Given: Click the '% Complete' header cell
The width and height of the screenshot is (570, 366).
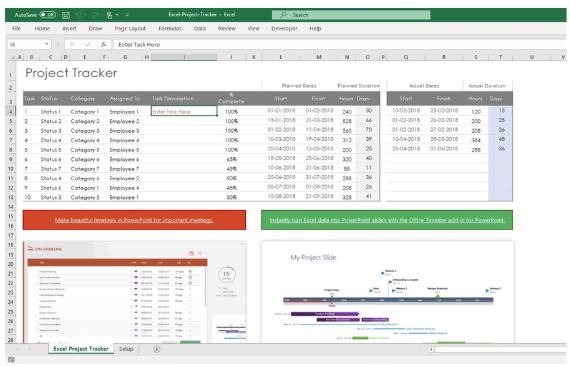Looking at the screenshot, I should (x=231, y=98).
